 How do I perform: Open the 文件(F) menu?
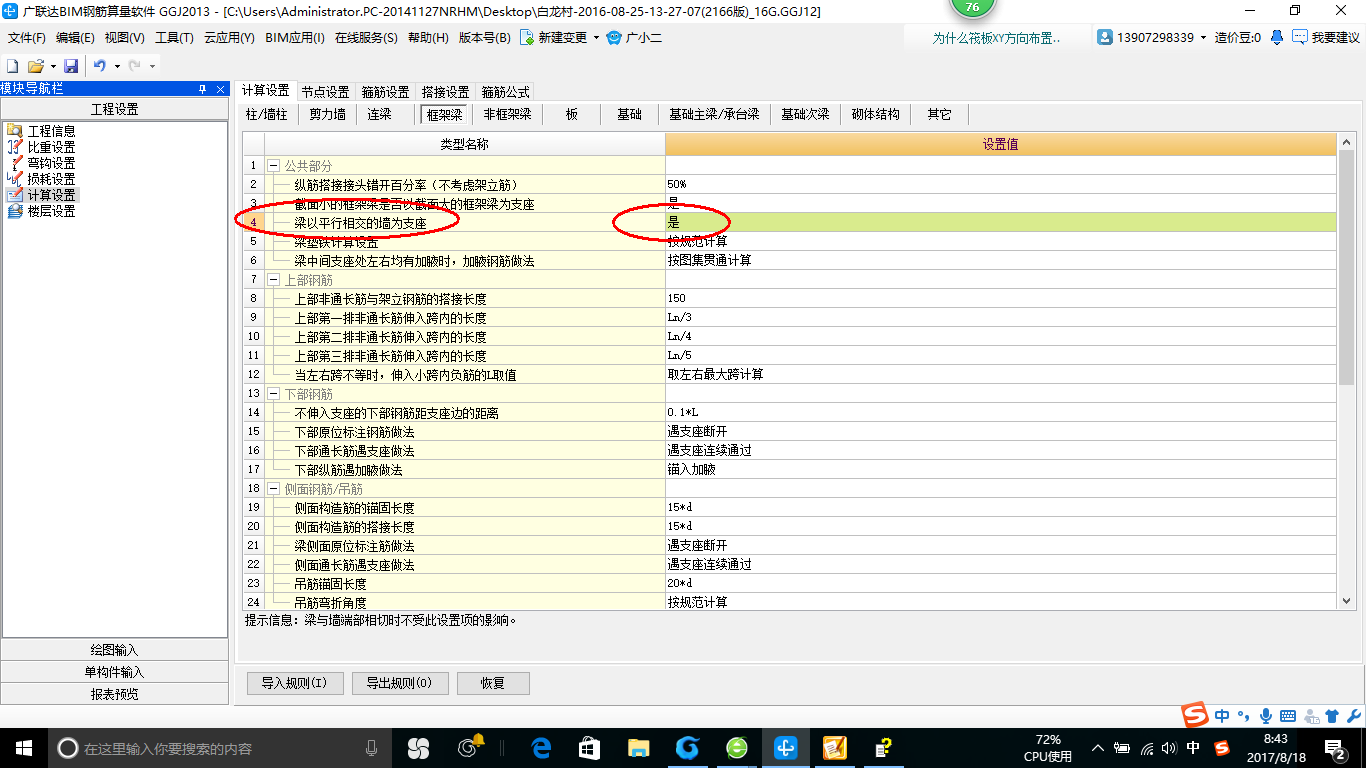27,38
